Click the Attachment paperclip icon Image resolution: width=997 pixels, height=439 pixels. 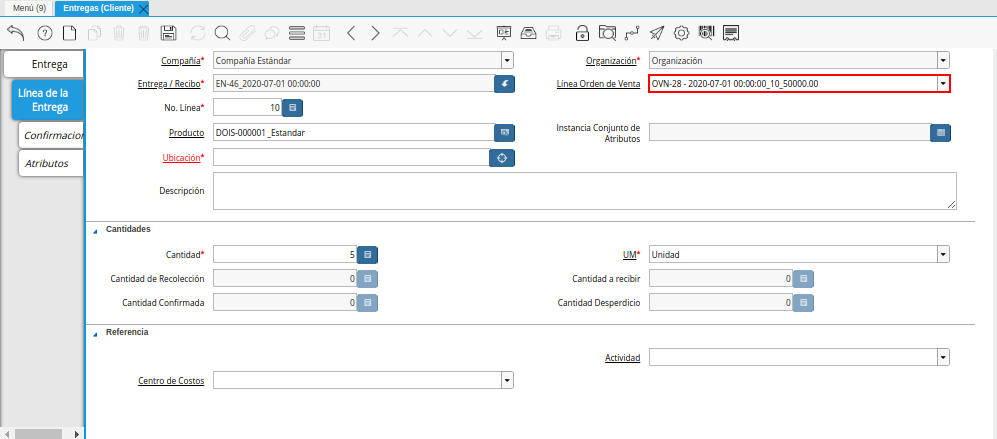click(247, 33)
